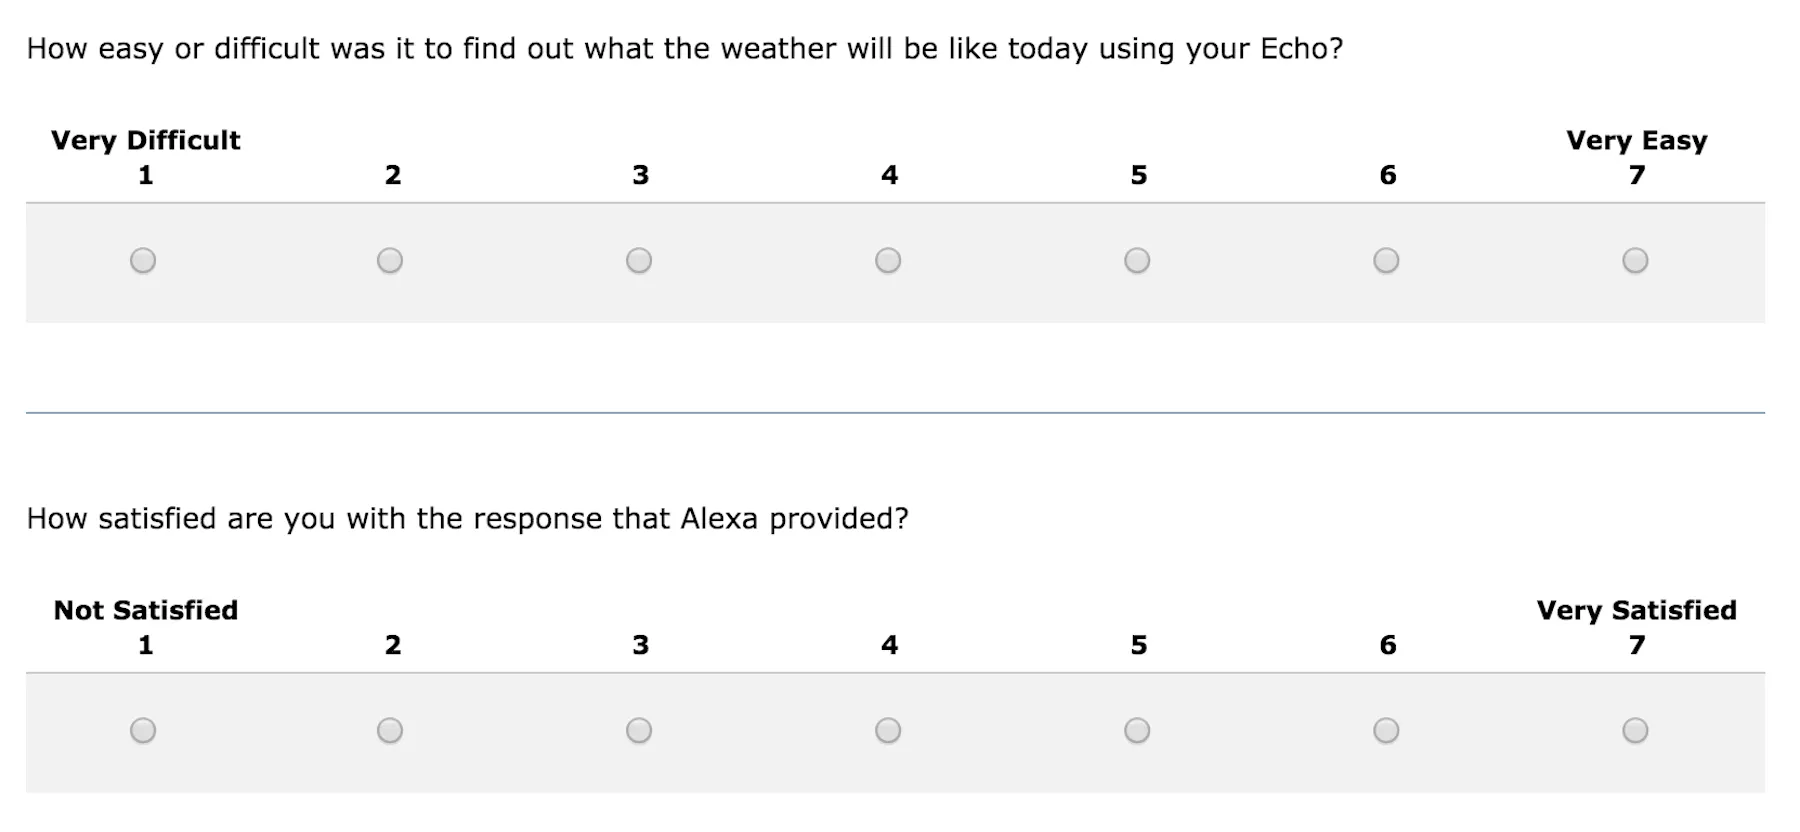Select rating 5 on the ease question
This screenshot has width=1800, height=832.
tap(1137, 260)
